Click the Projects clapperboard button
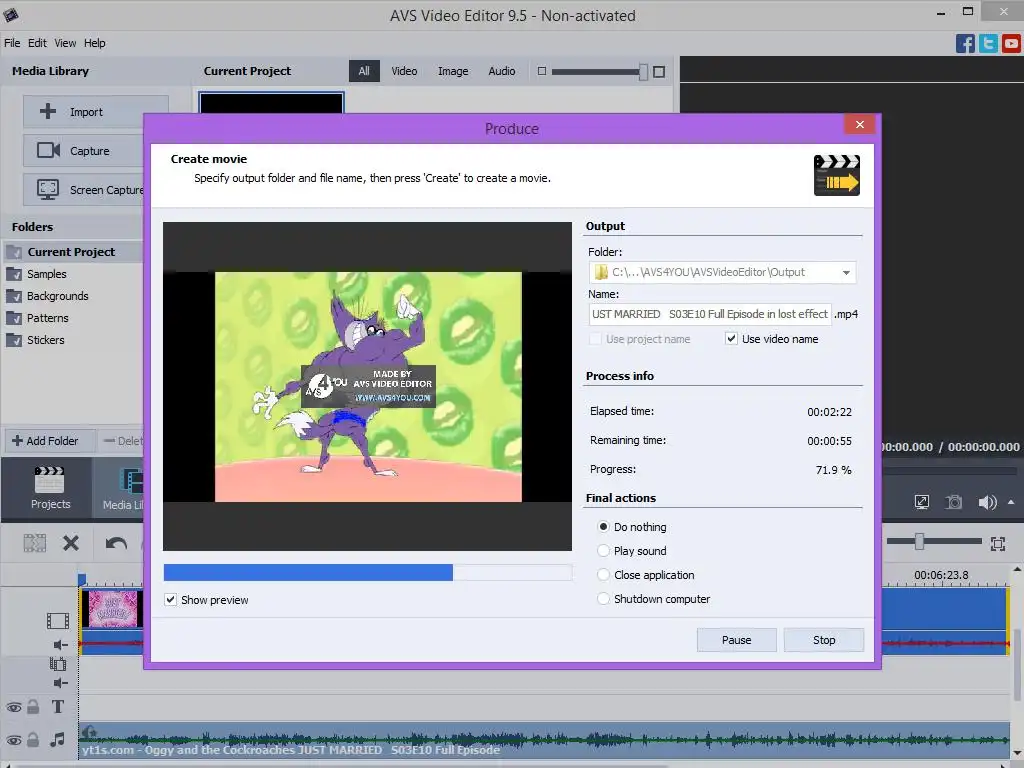Image resolution: width=1024 pixels, height=768 pixels. point(50,487)
